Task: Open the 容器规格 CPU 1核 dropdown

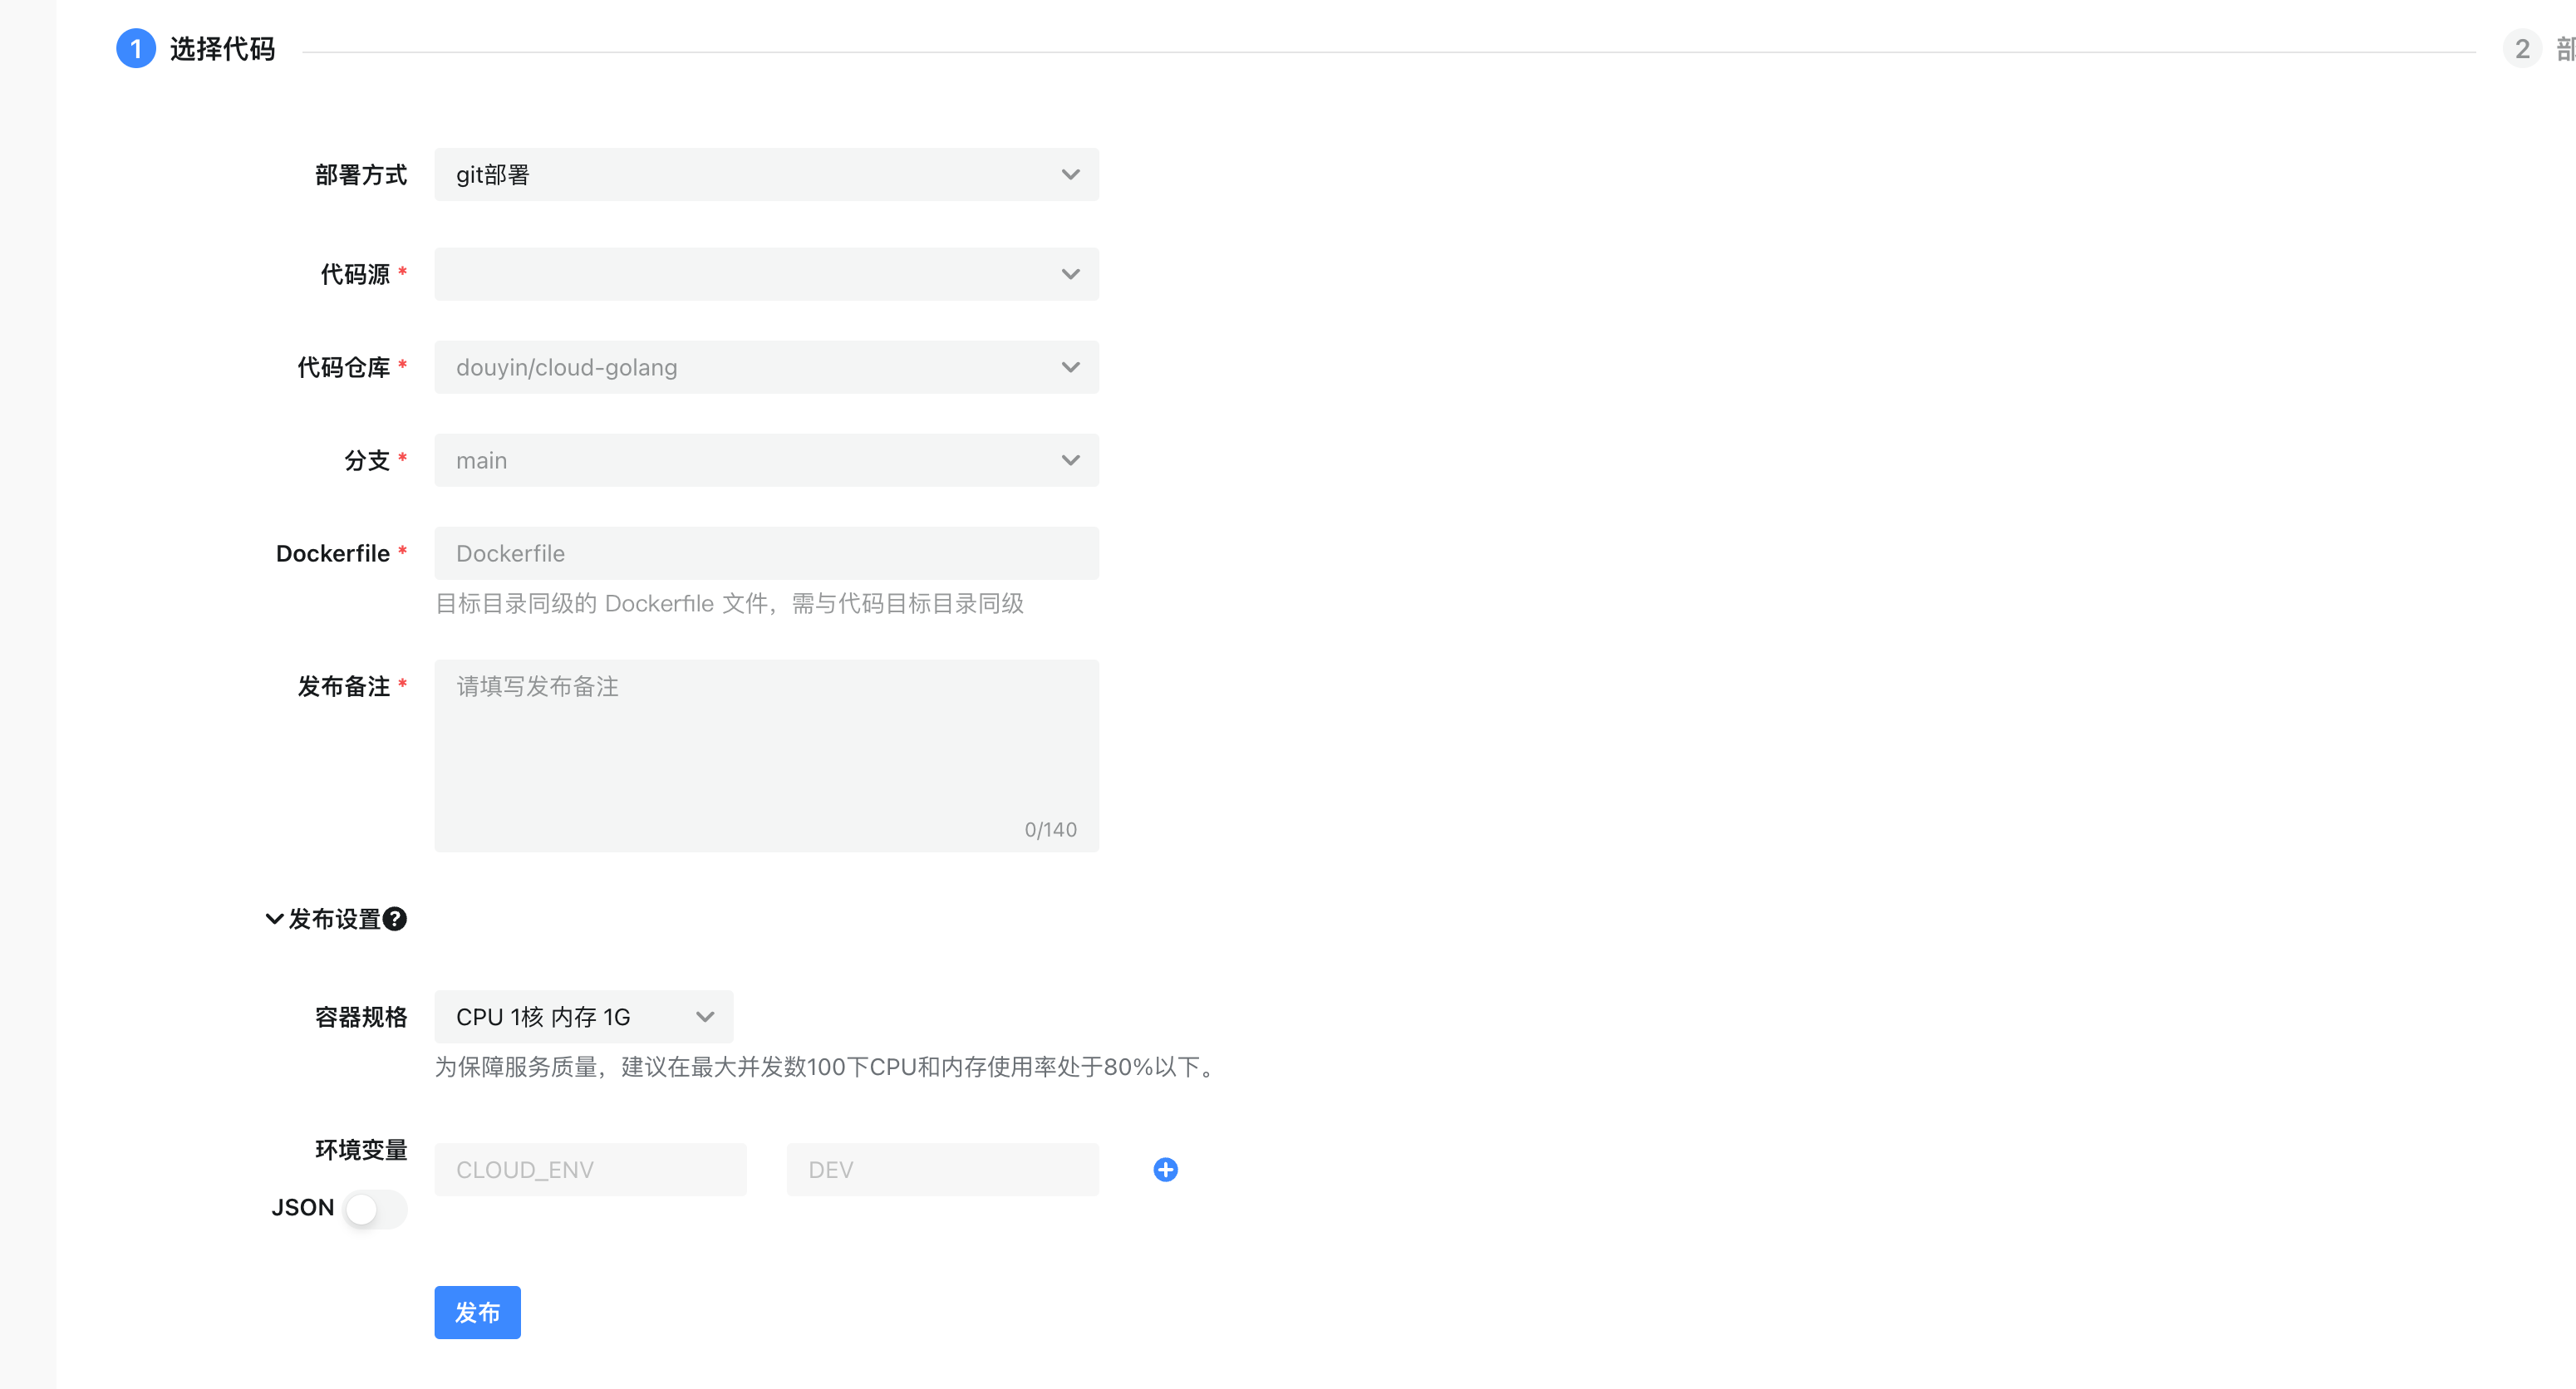Action: click(x=583, y=1017)
